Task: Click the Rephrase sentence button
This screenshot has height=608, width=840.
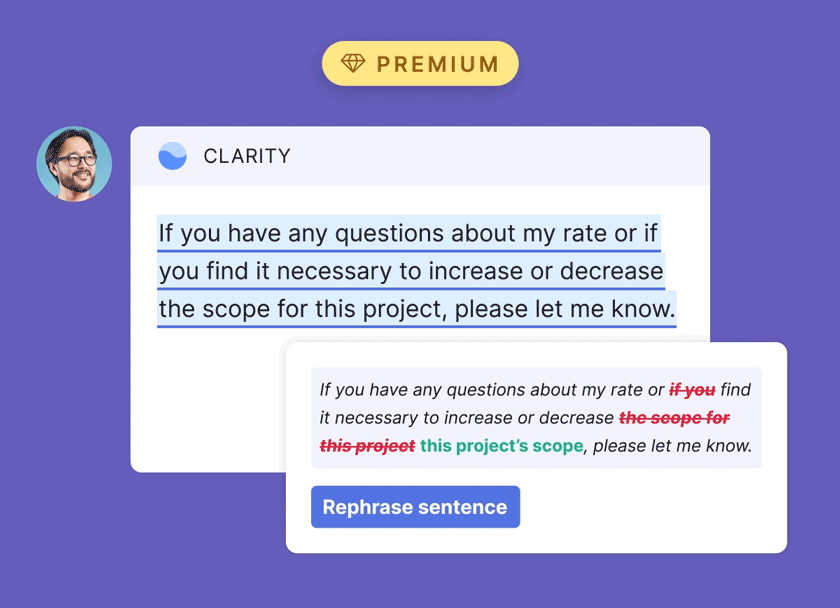Action: tap(415, 507)
